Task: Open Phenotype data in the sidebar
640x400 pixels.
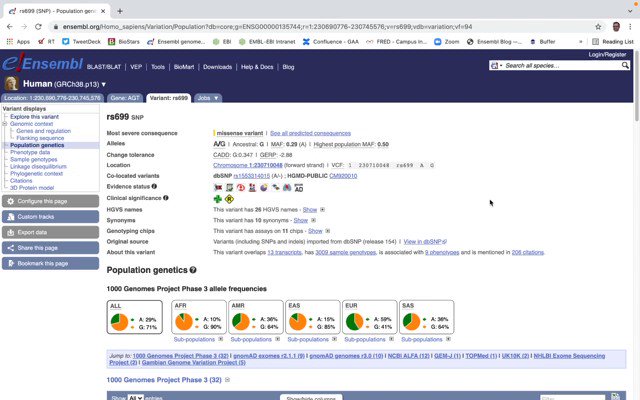Action: pos(30,152)
